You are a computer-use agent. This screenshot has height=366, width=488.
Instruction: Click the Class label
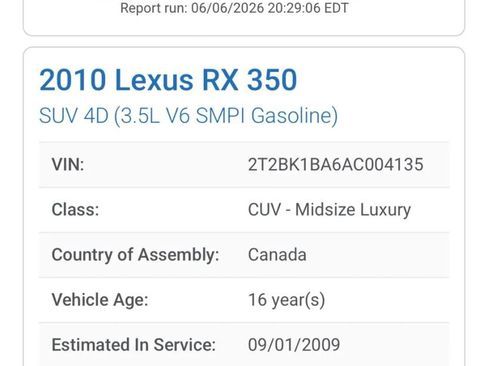coord(75,210)
